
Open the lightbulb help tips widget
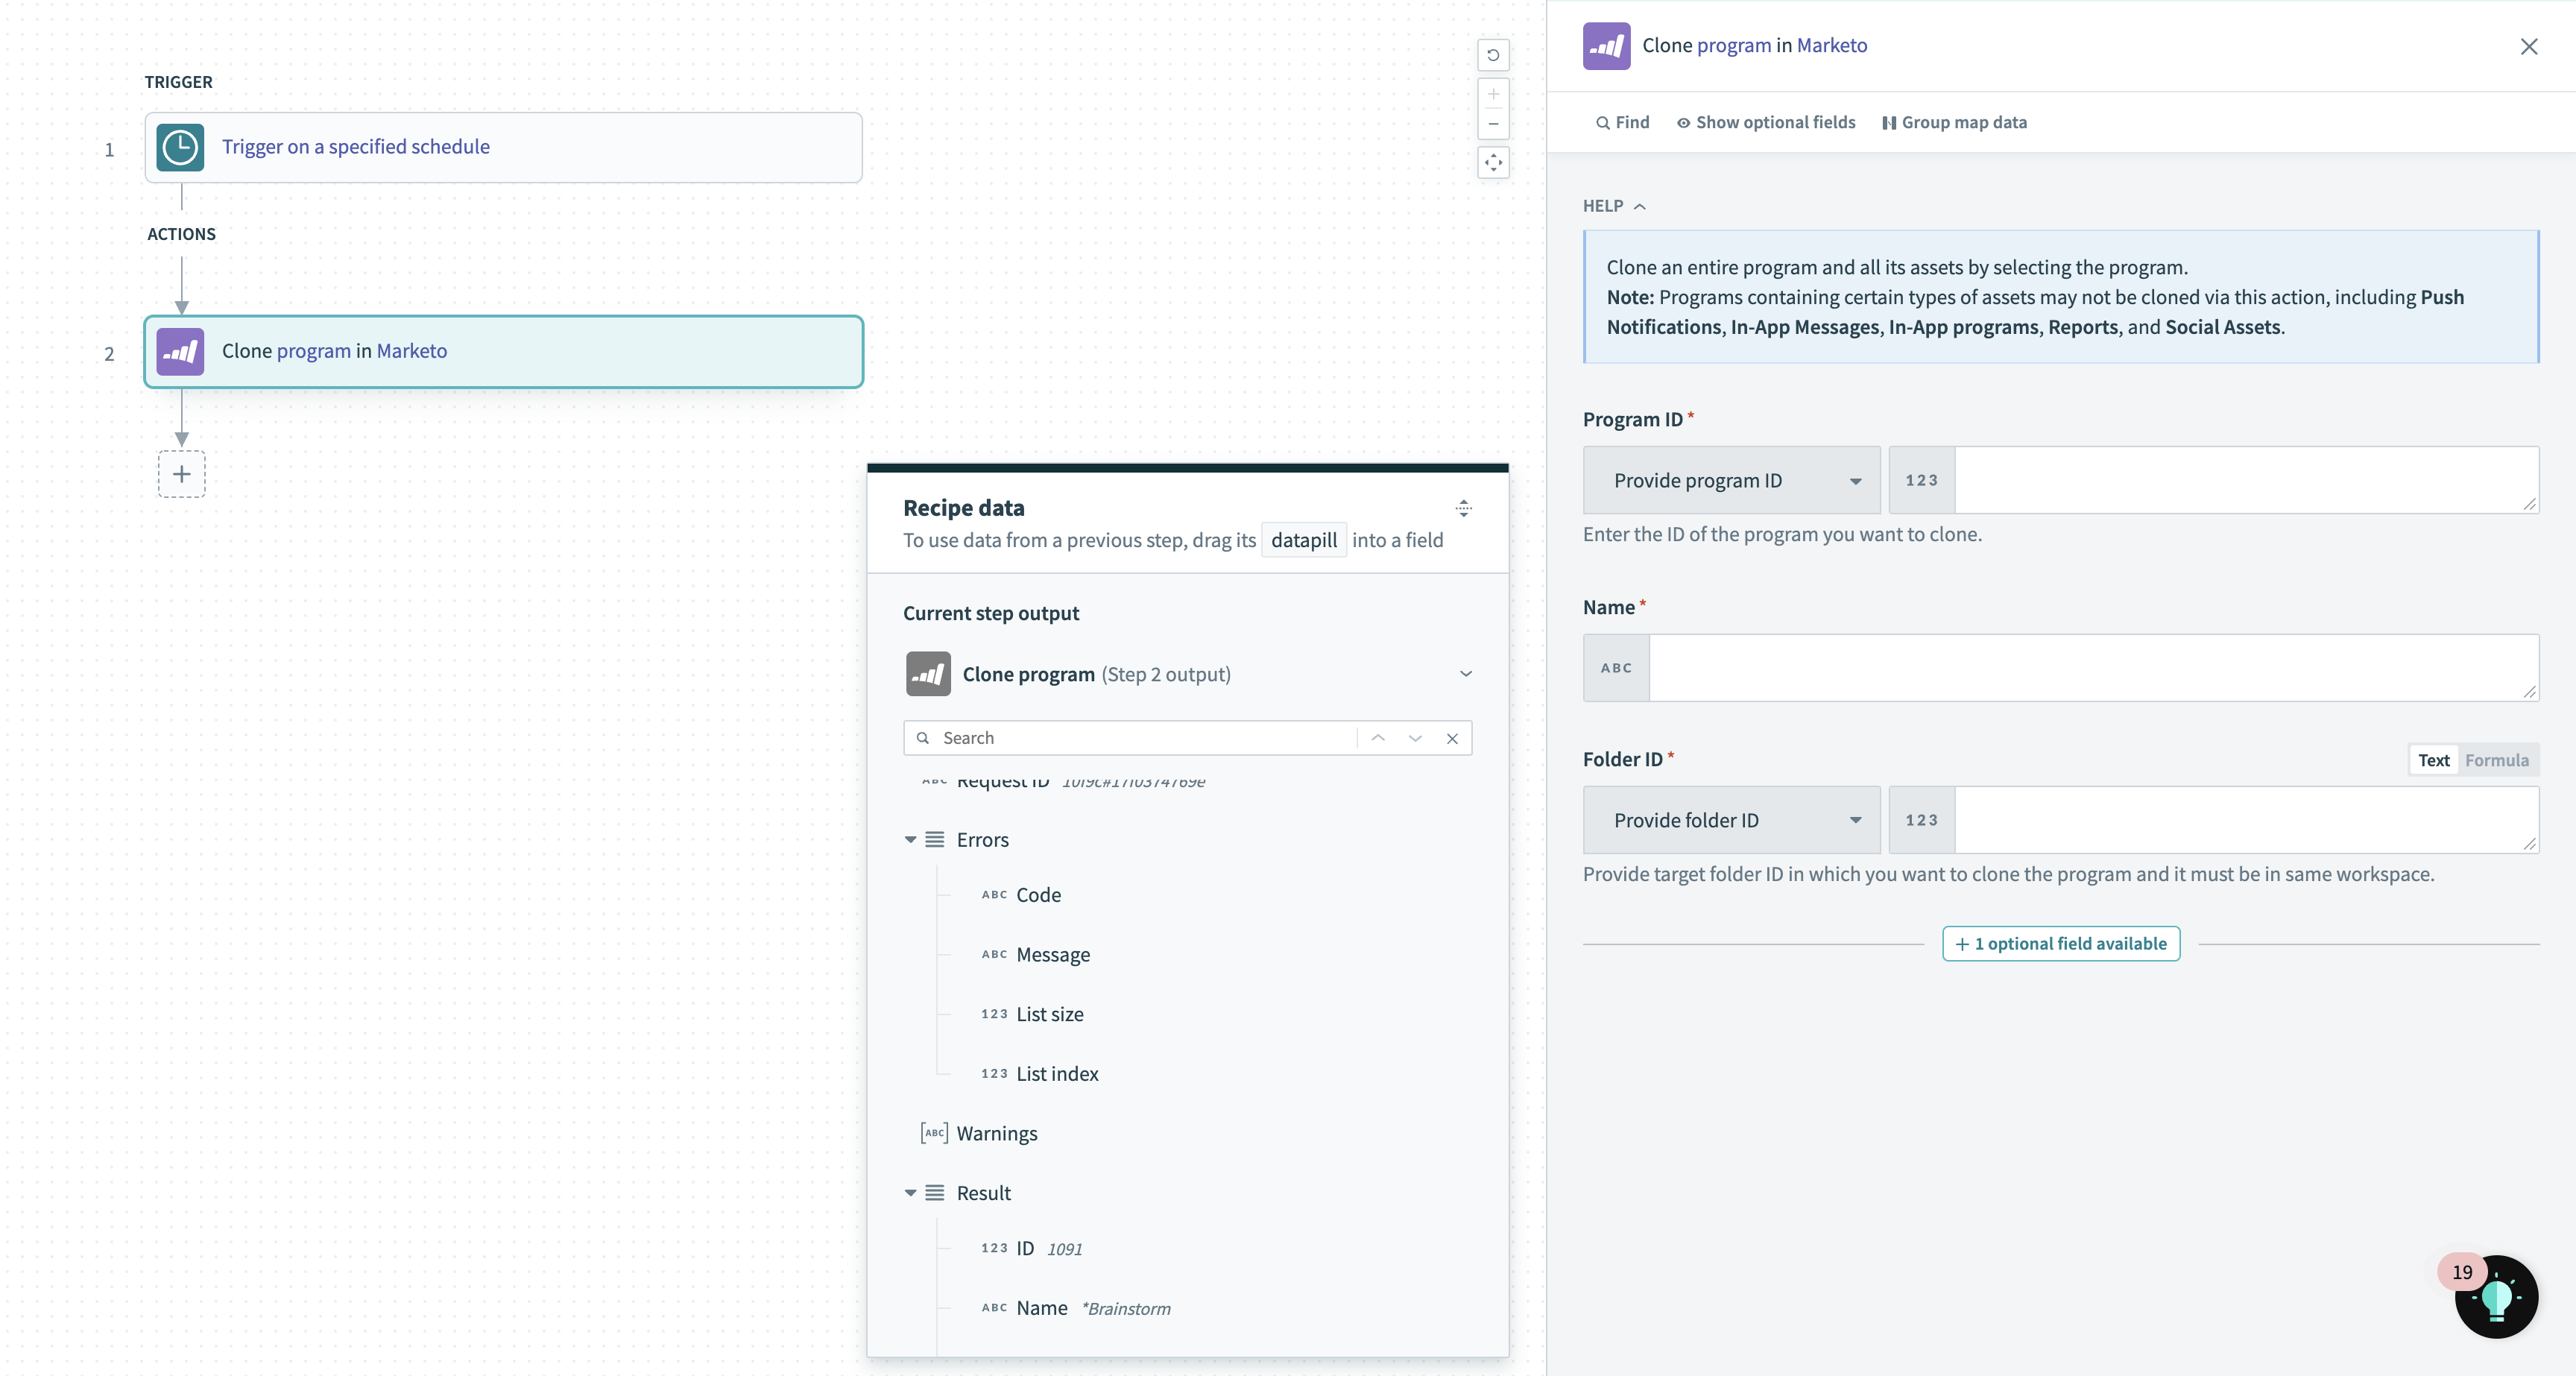pyautogui.click(x=2496, y=1297)
